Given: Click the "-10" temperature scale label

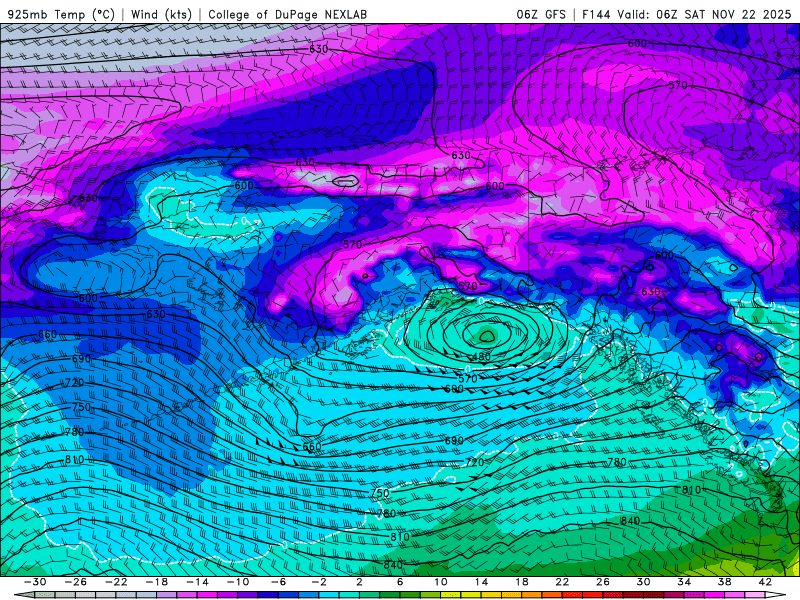Looking at the screenshot, I should (x=238, y=582).
